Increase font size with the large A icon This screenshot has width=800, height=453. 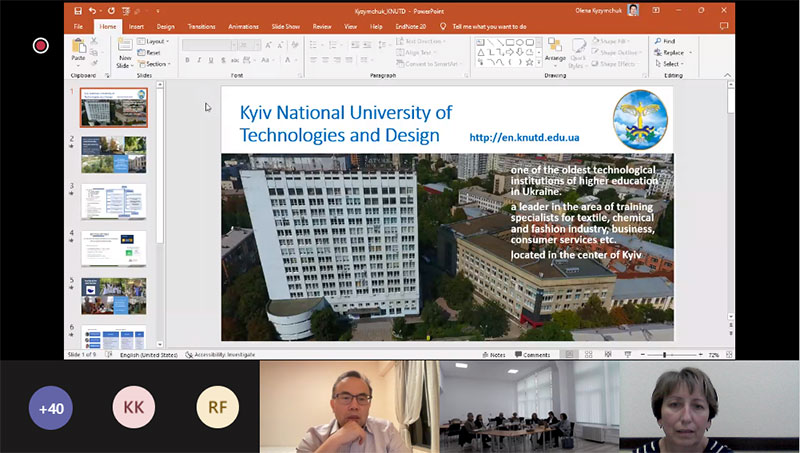click(268, 45)
